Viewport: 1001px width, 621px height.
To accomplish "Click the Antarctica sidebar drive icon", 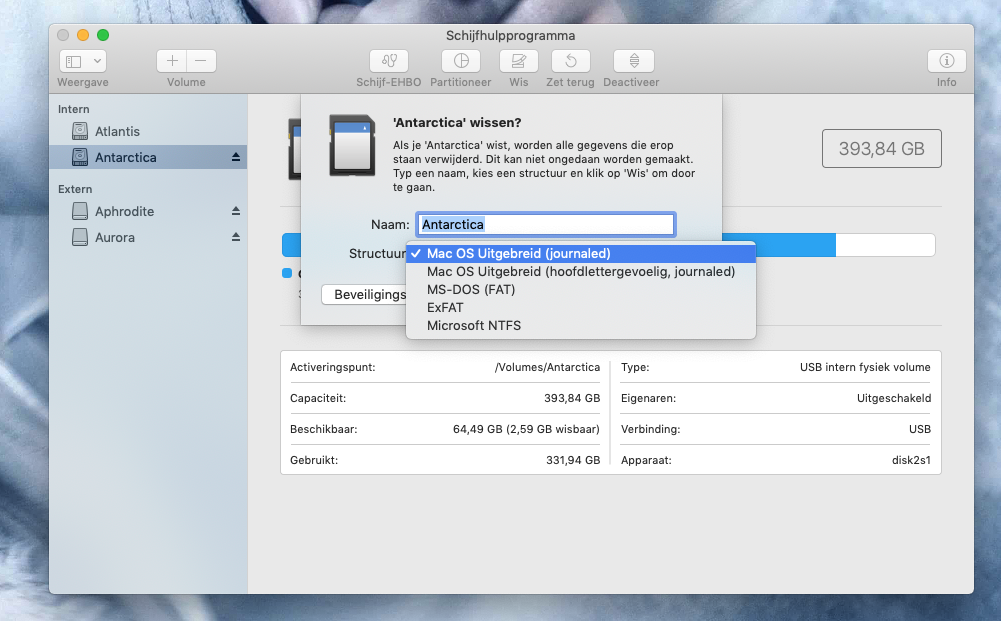I will point(80,157).
